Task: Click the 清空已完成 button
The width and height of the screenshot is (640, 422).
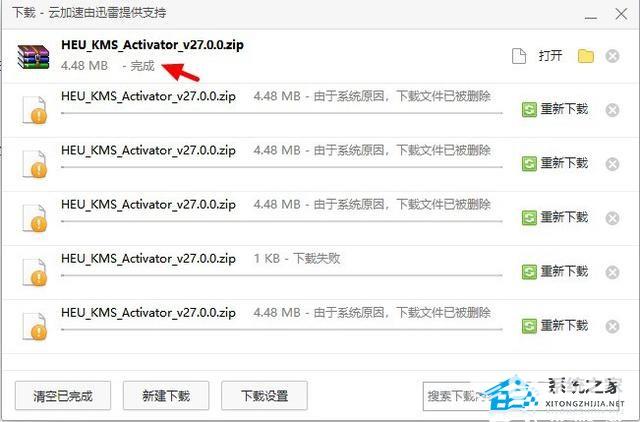Action: point(63,395)
